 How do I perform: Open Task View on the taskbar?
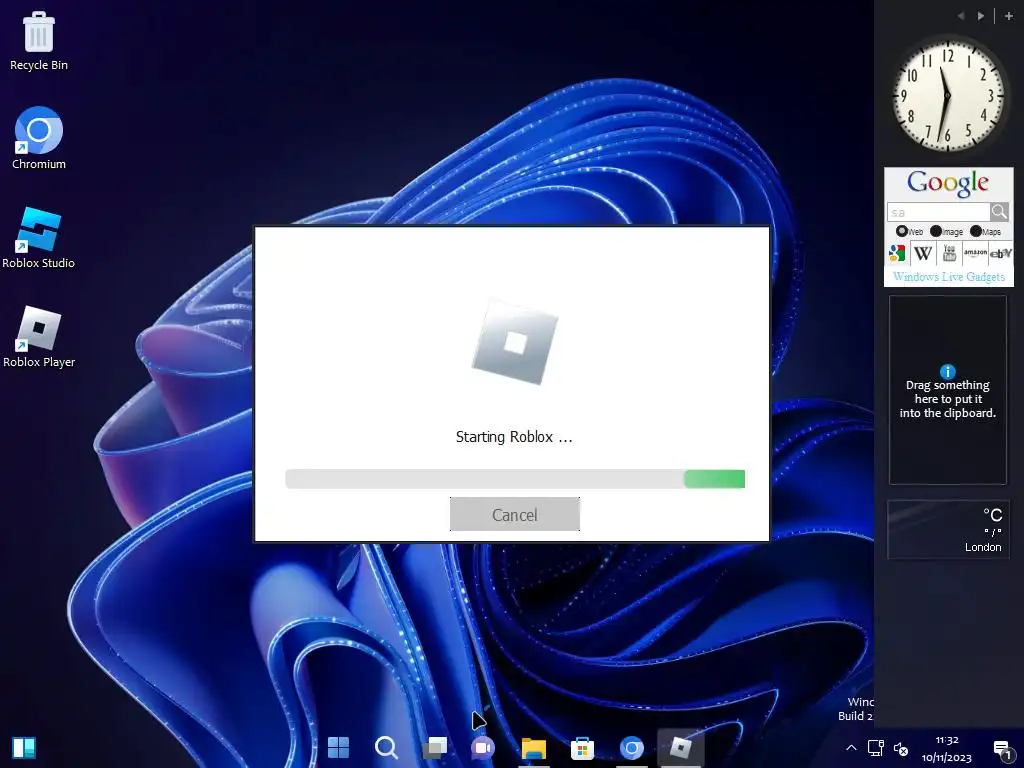pyautogui.click(x=435, y=747)
